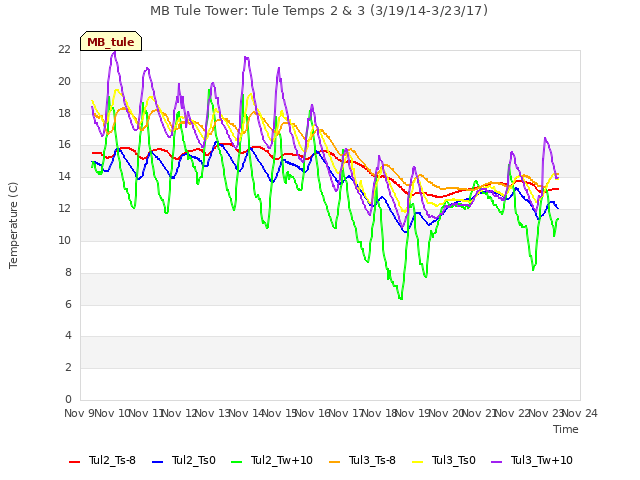
Task: Click the Nov 13 x-axis tick label
Action: point(213,413)
